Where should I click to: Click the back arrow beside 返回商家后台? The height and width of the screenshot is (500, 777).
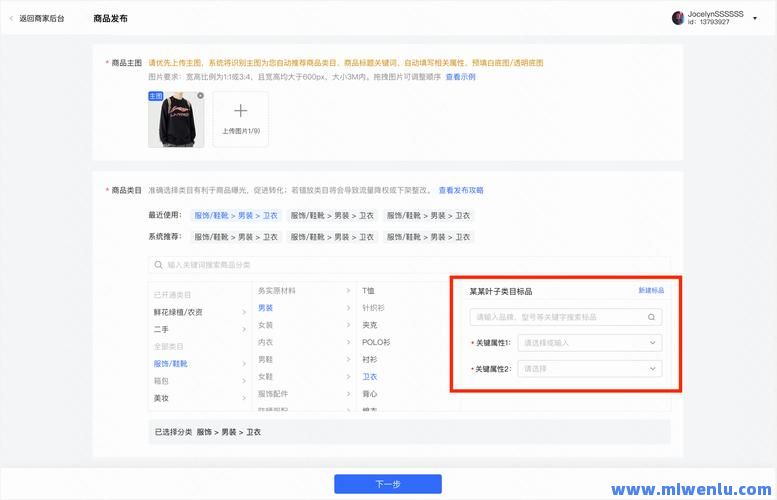point(11,18)
